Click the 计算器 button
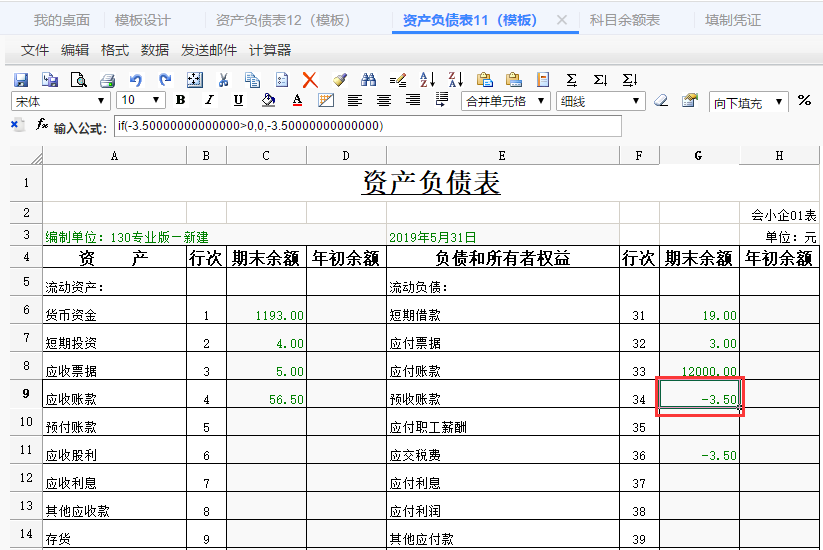 270,50
